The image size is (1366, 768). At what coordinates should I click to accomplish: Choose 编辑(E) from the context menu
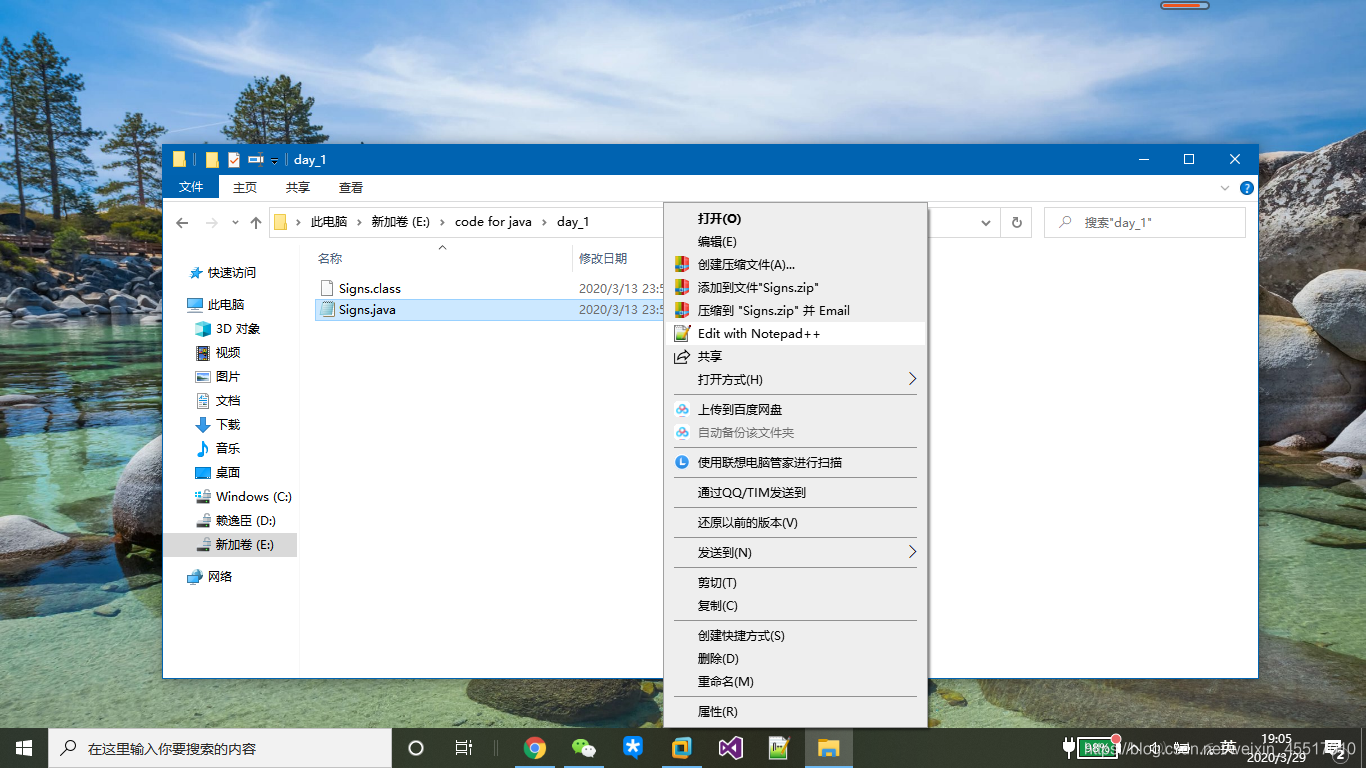click(796, 241)
